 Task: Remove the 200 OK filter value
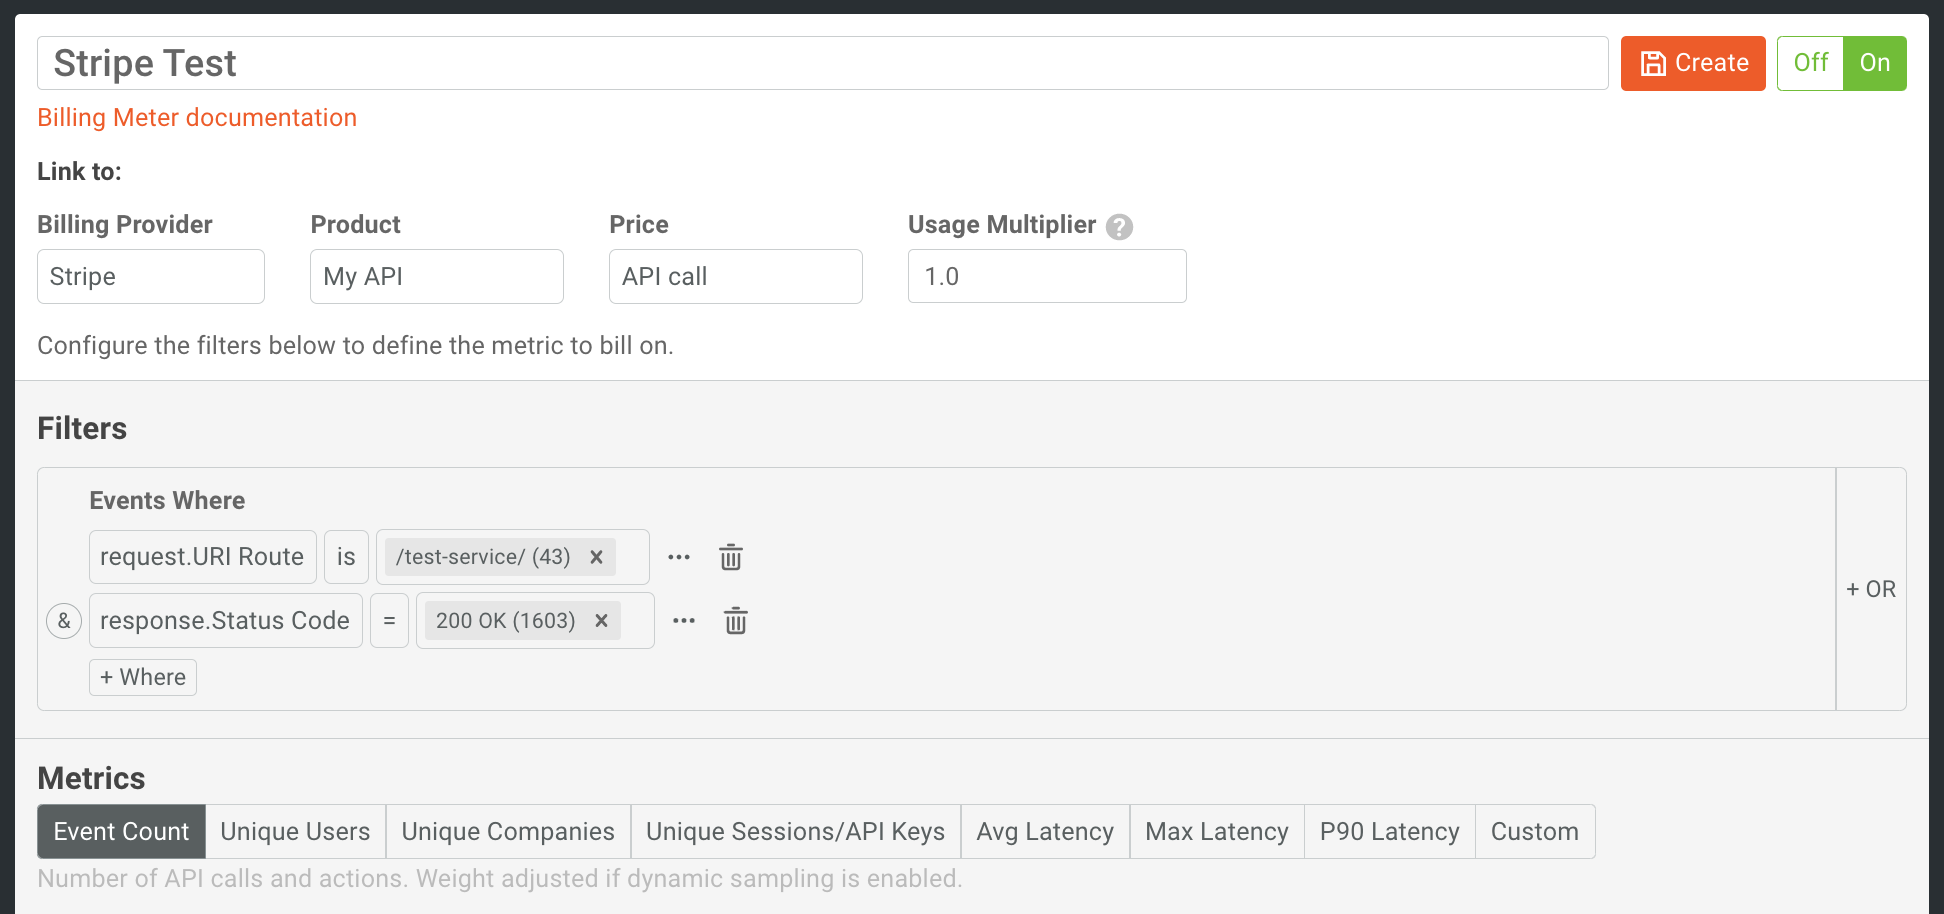pyautogui.click(x=601, y=621)
